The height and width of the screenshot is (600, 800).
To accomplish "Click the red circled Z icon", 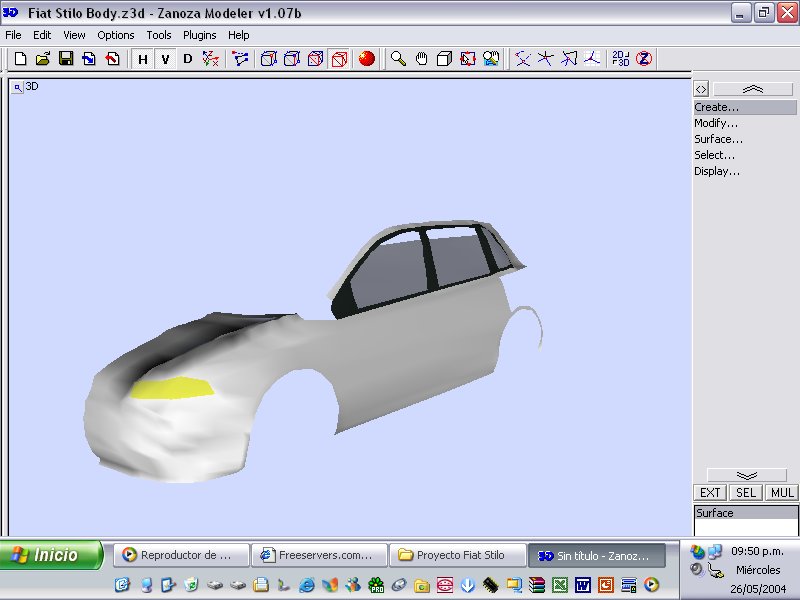I will click(644, 59).
